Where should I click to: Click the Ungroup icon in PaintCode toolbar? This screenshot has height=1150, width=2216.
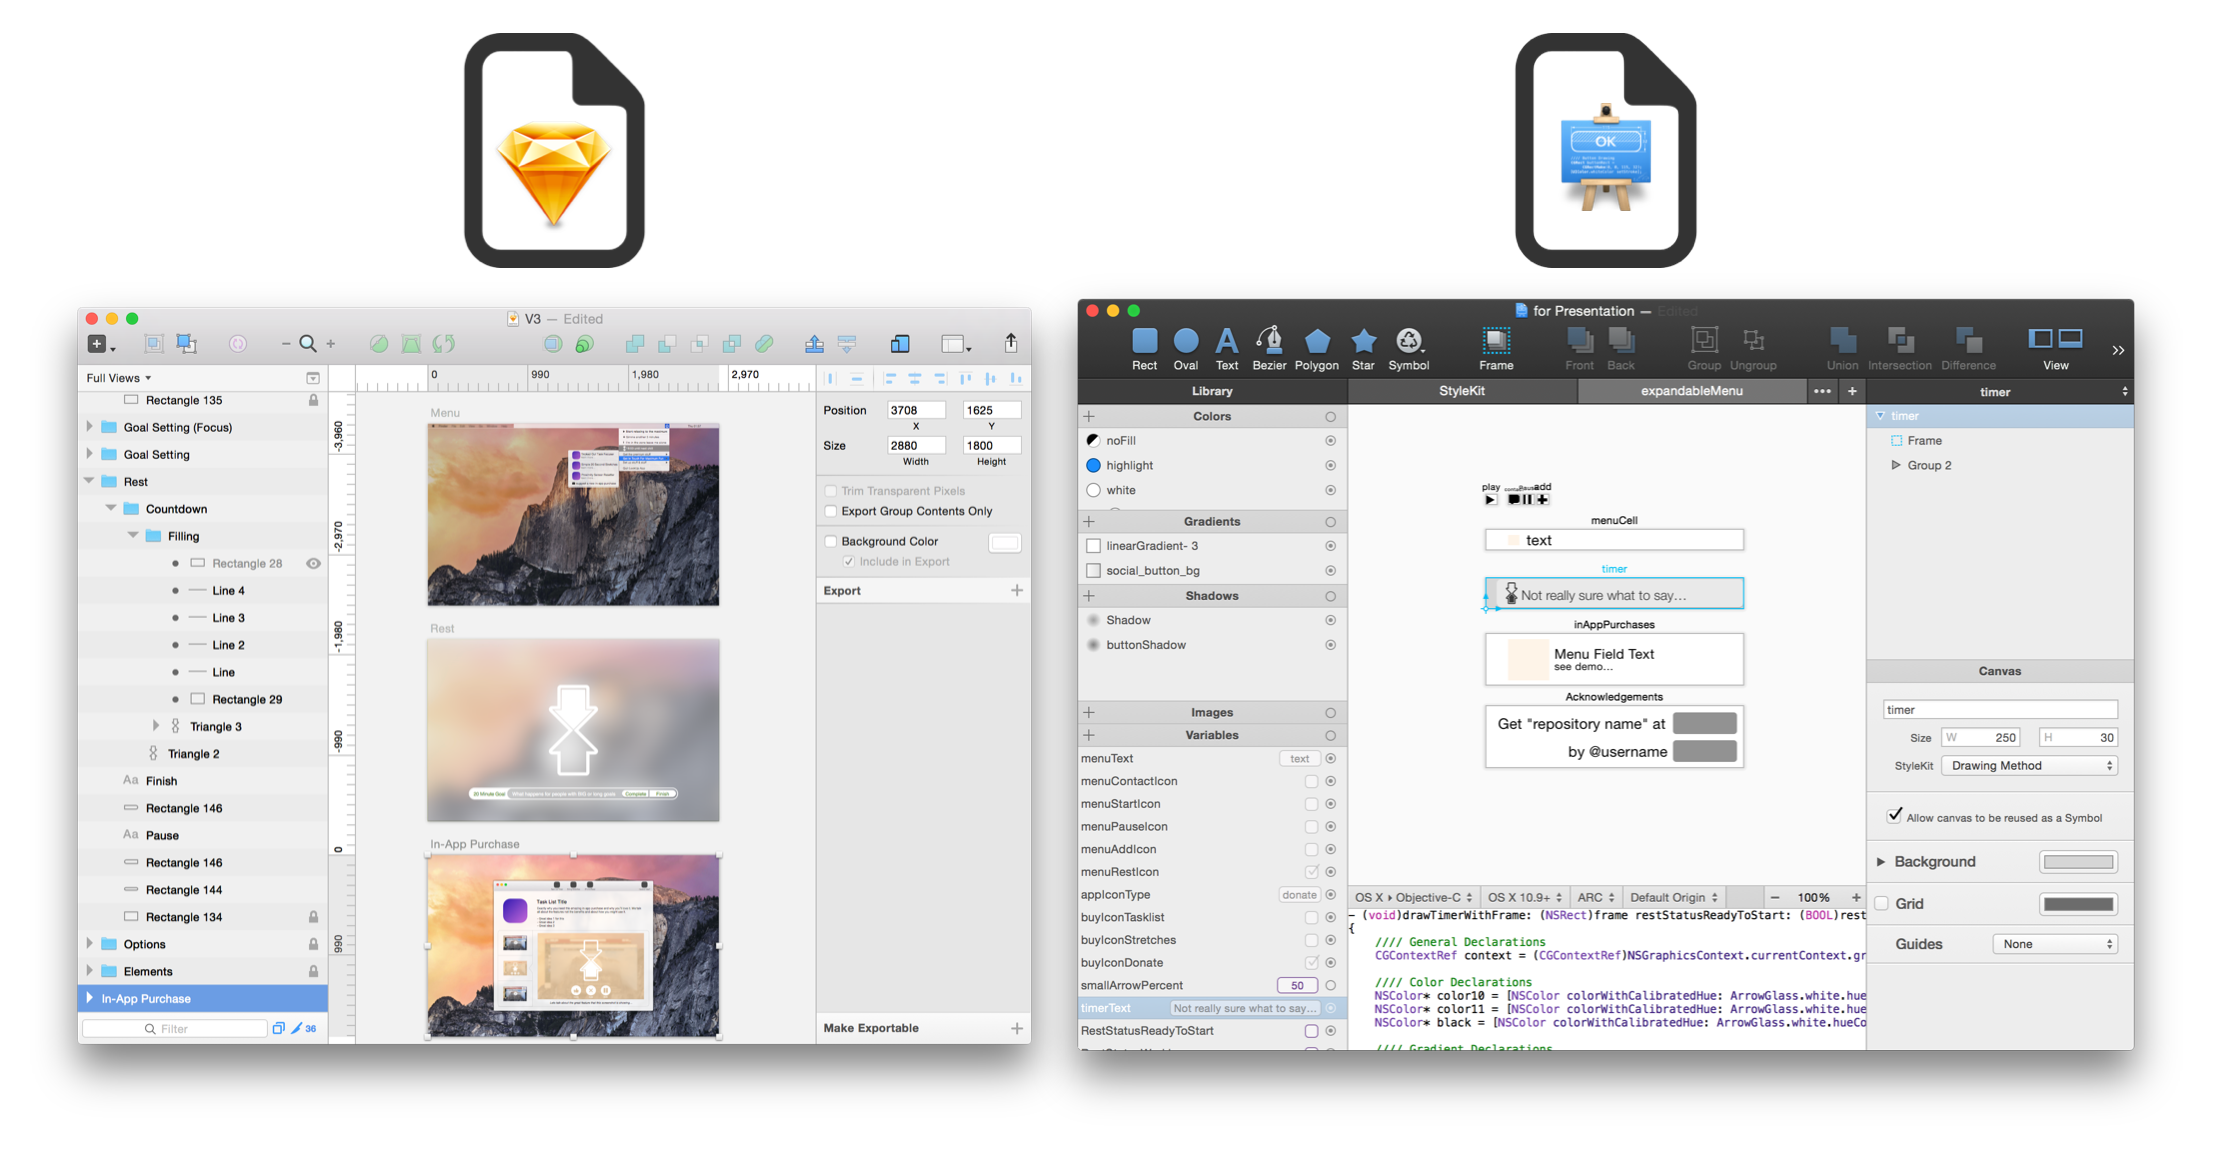(x=1753, y=349)
